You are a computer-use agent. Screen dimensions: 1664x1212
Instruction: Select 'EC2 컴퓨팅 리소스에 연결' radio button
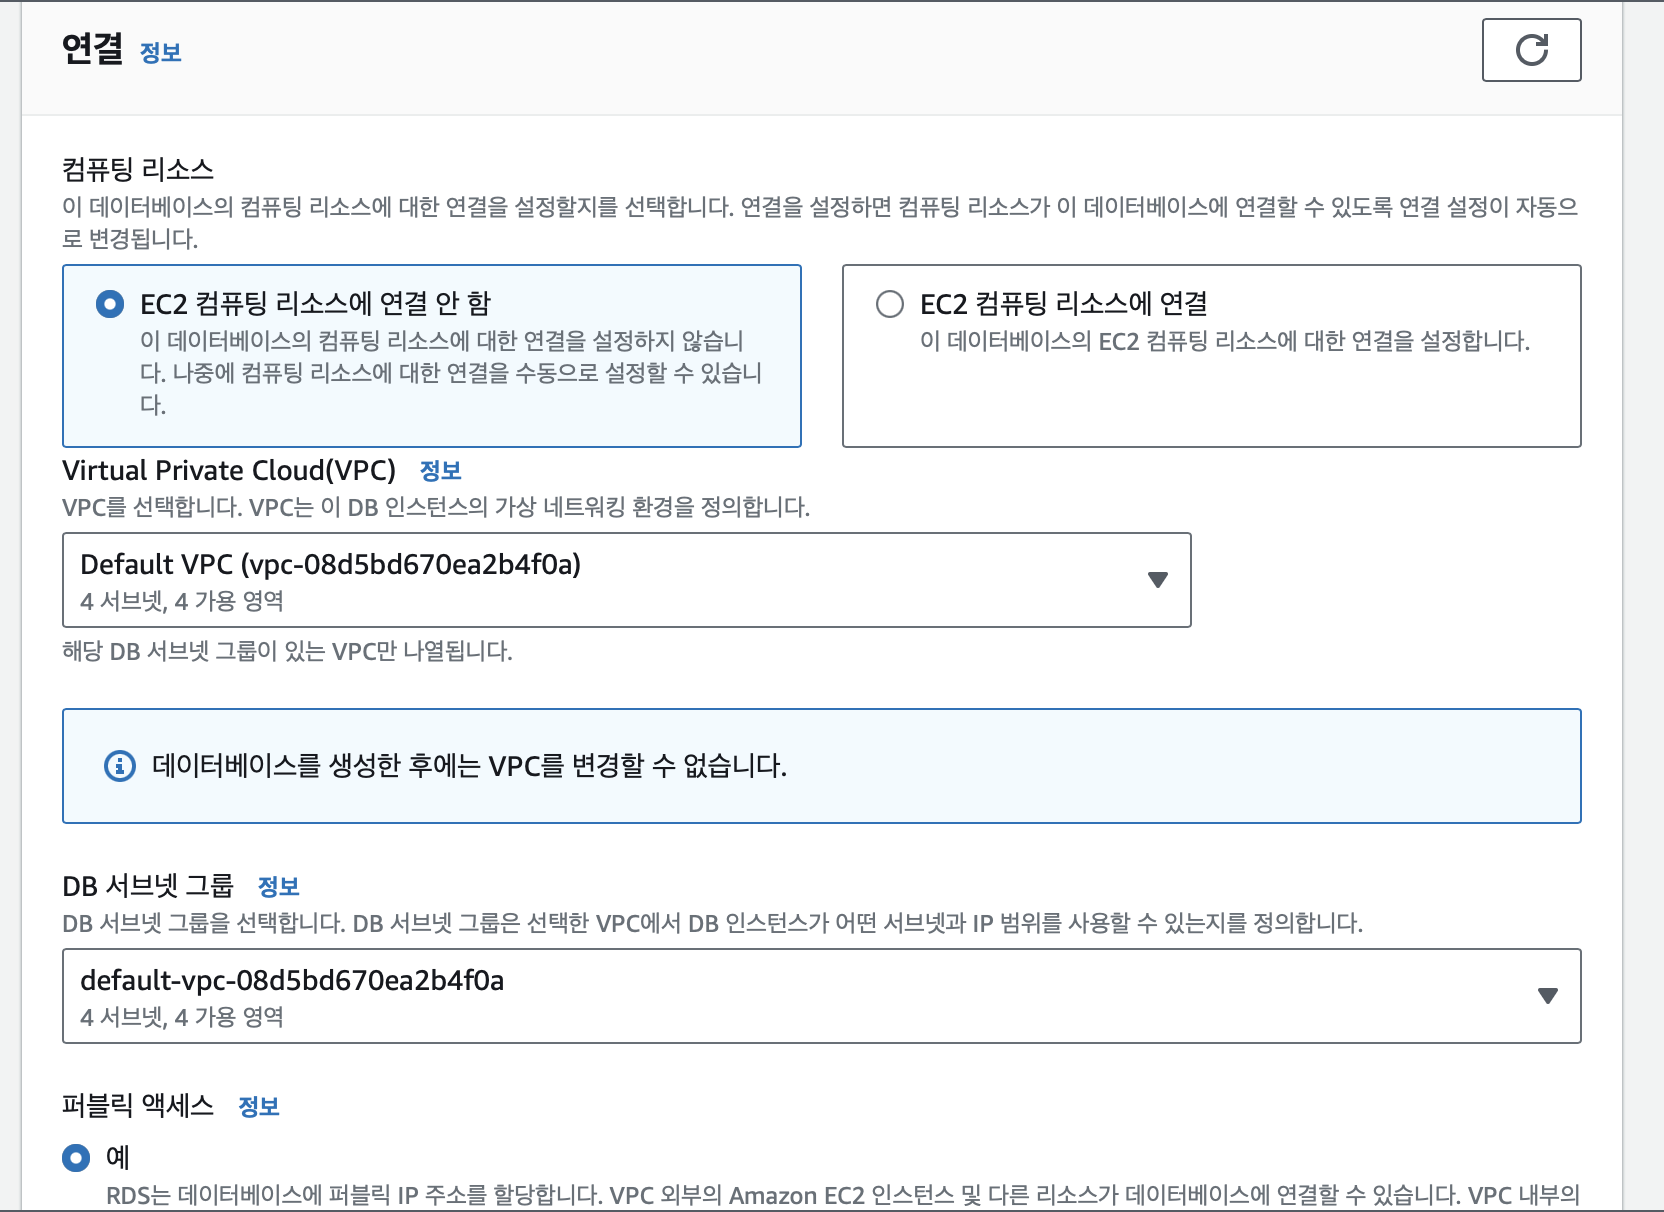(x=890, y=304)
